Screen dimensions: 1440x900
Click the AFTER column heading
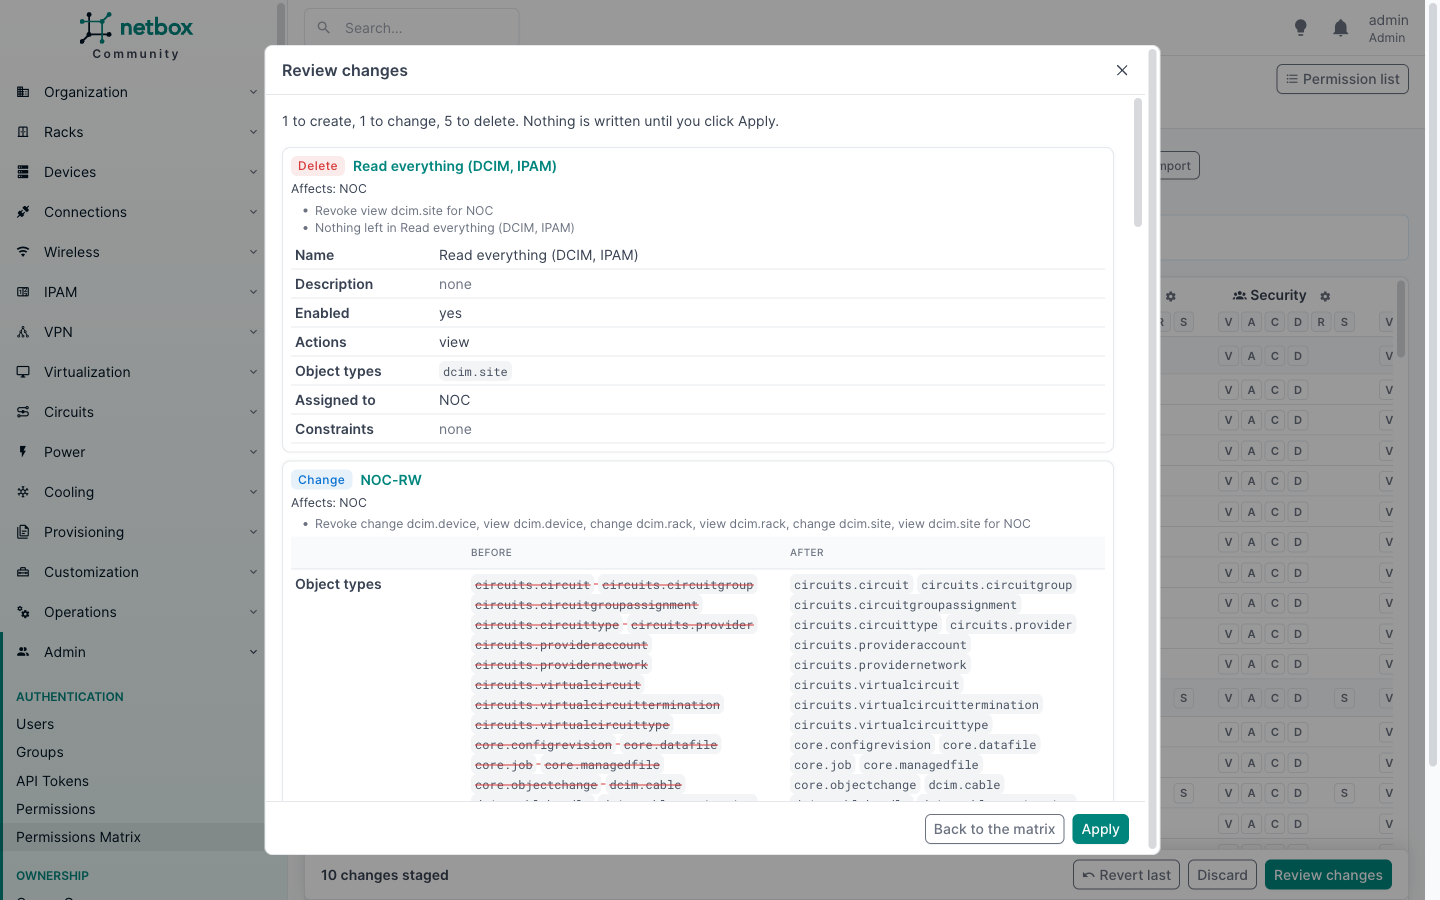pos(807,553)
